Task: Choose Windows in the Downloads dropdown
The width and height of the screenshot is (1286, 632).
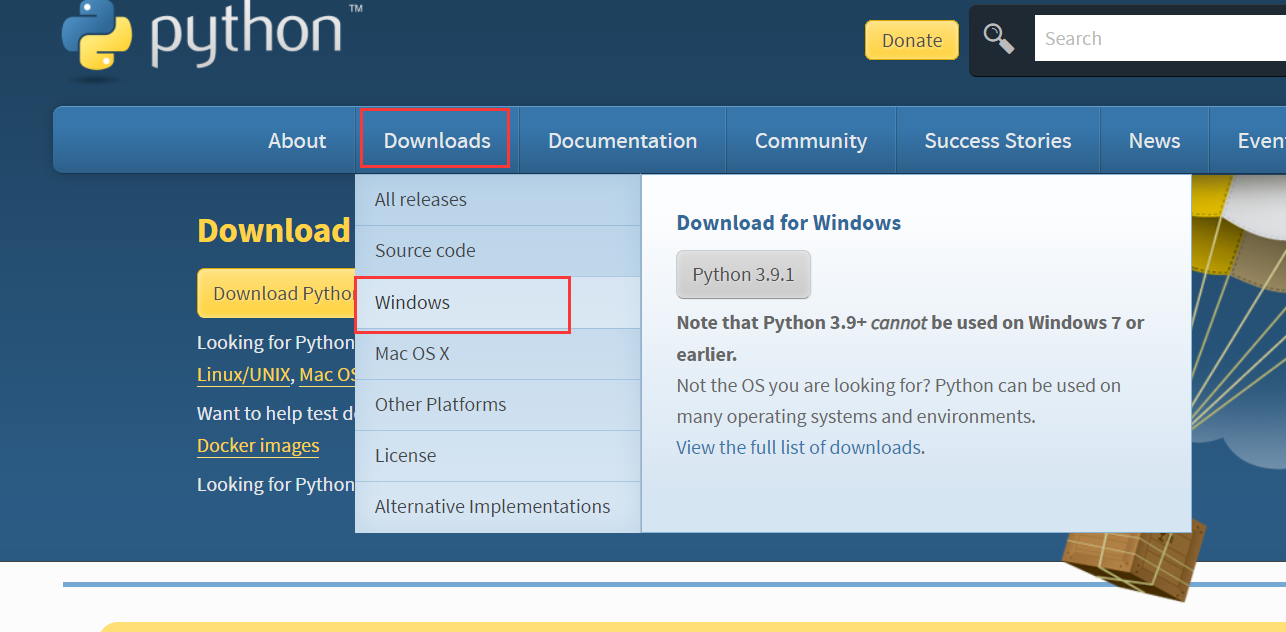Action: (x=498, y=302)
